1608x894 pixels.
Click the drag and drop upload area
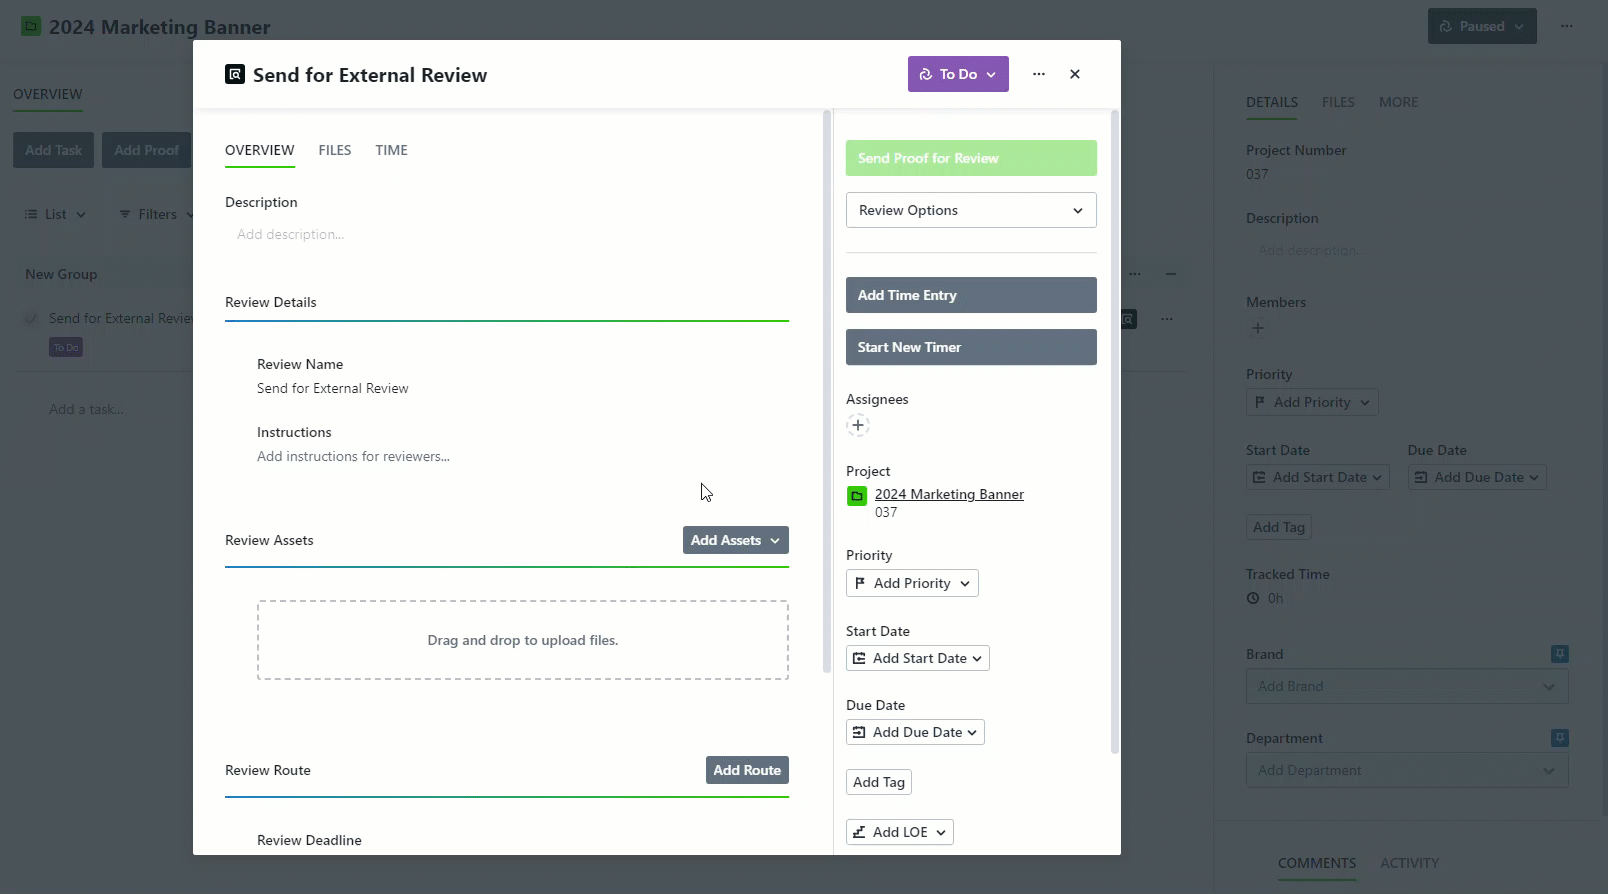pyautogui.click(x=523, y=640)
